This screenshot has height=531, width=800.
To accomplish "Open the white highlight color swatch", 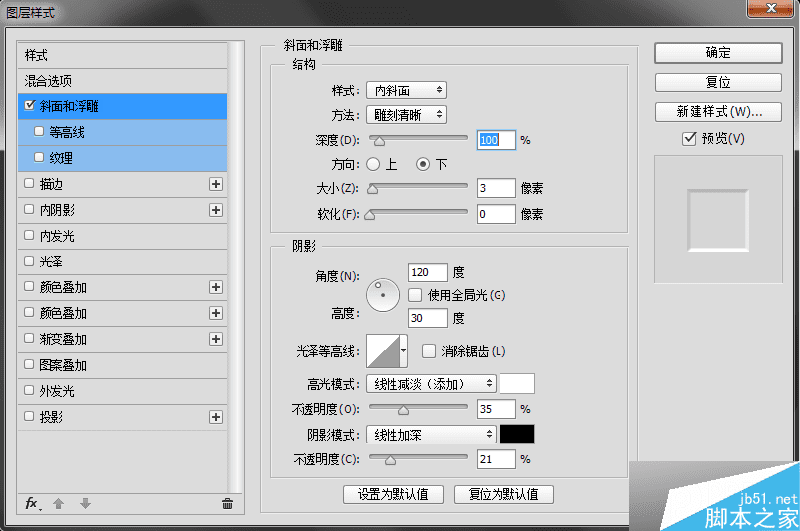I will pos(517,384).
